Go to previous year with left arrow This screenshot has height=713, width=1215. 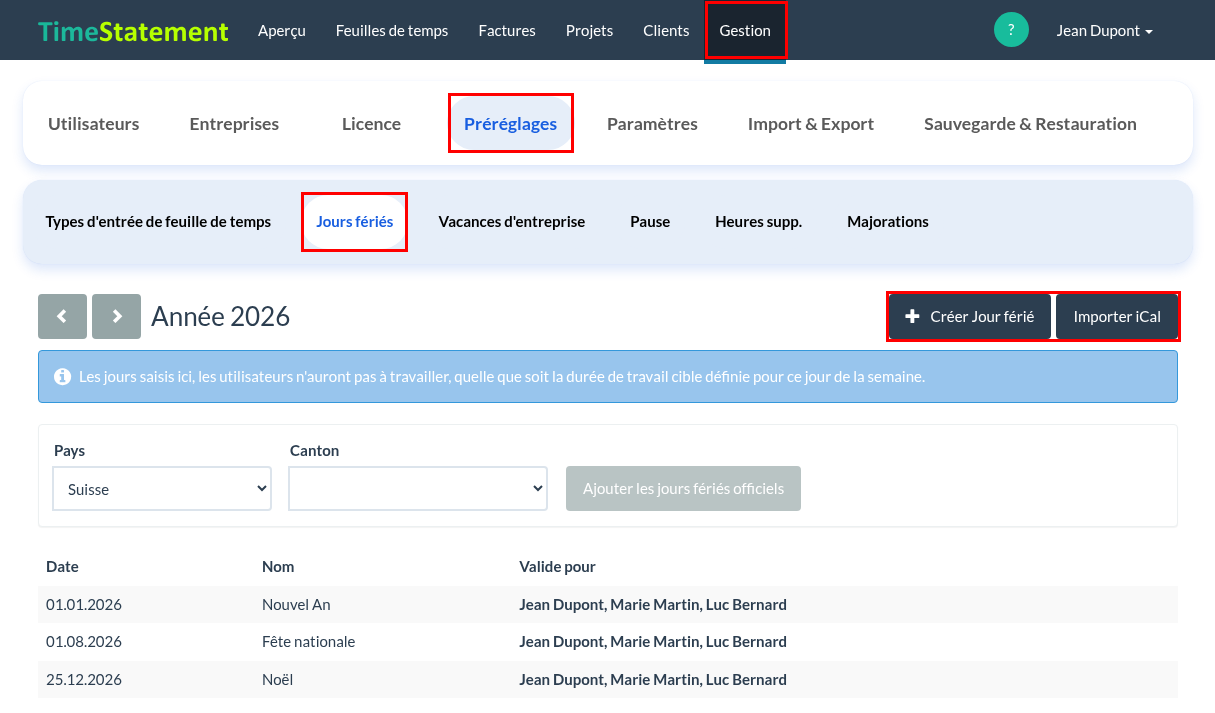[63, 317]
